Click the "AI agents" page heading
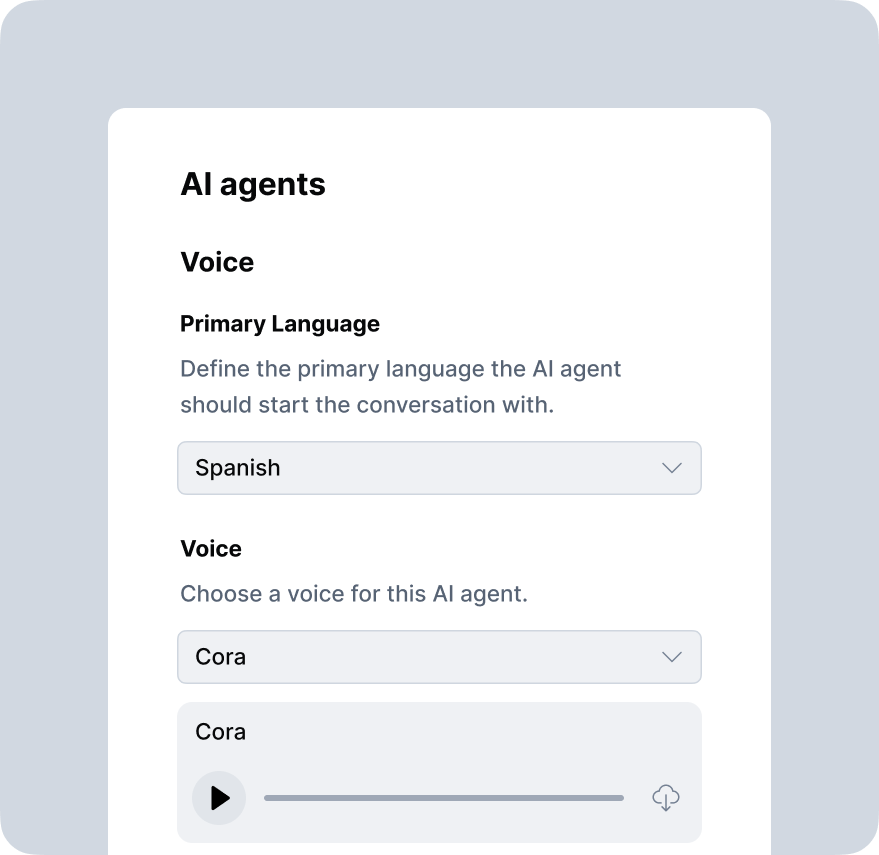879x855 pixels. click(253, 185)
